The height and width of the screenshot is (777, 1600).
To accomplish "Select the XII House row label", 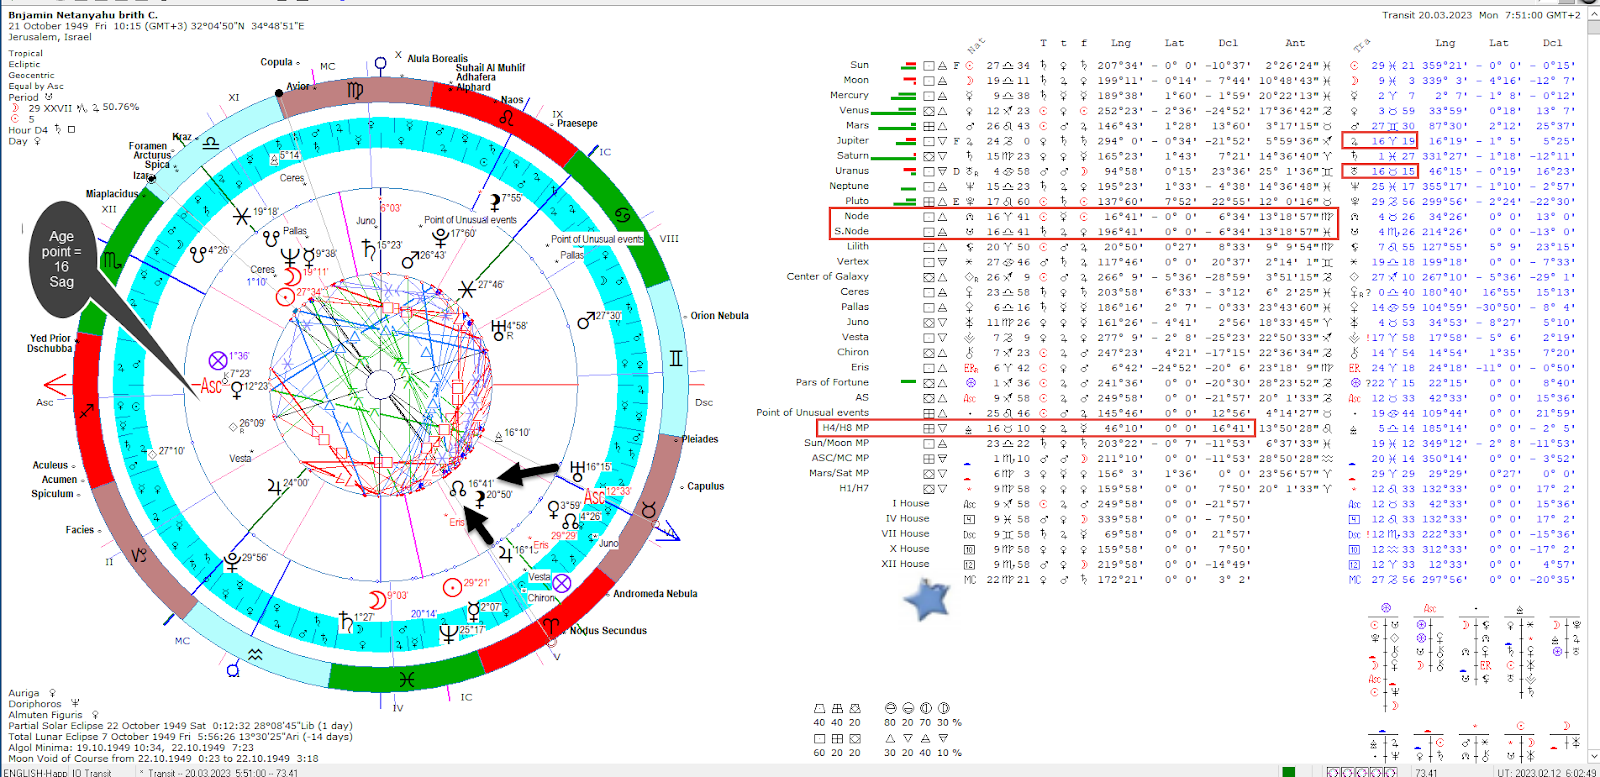I will pos(905,564).
